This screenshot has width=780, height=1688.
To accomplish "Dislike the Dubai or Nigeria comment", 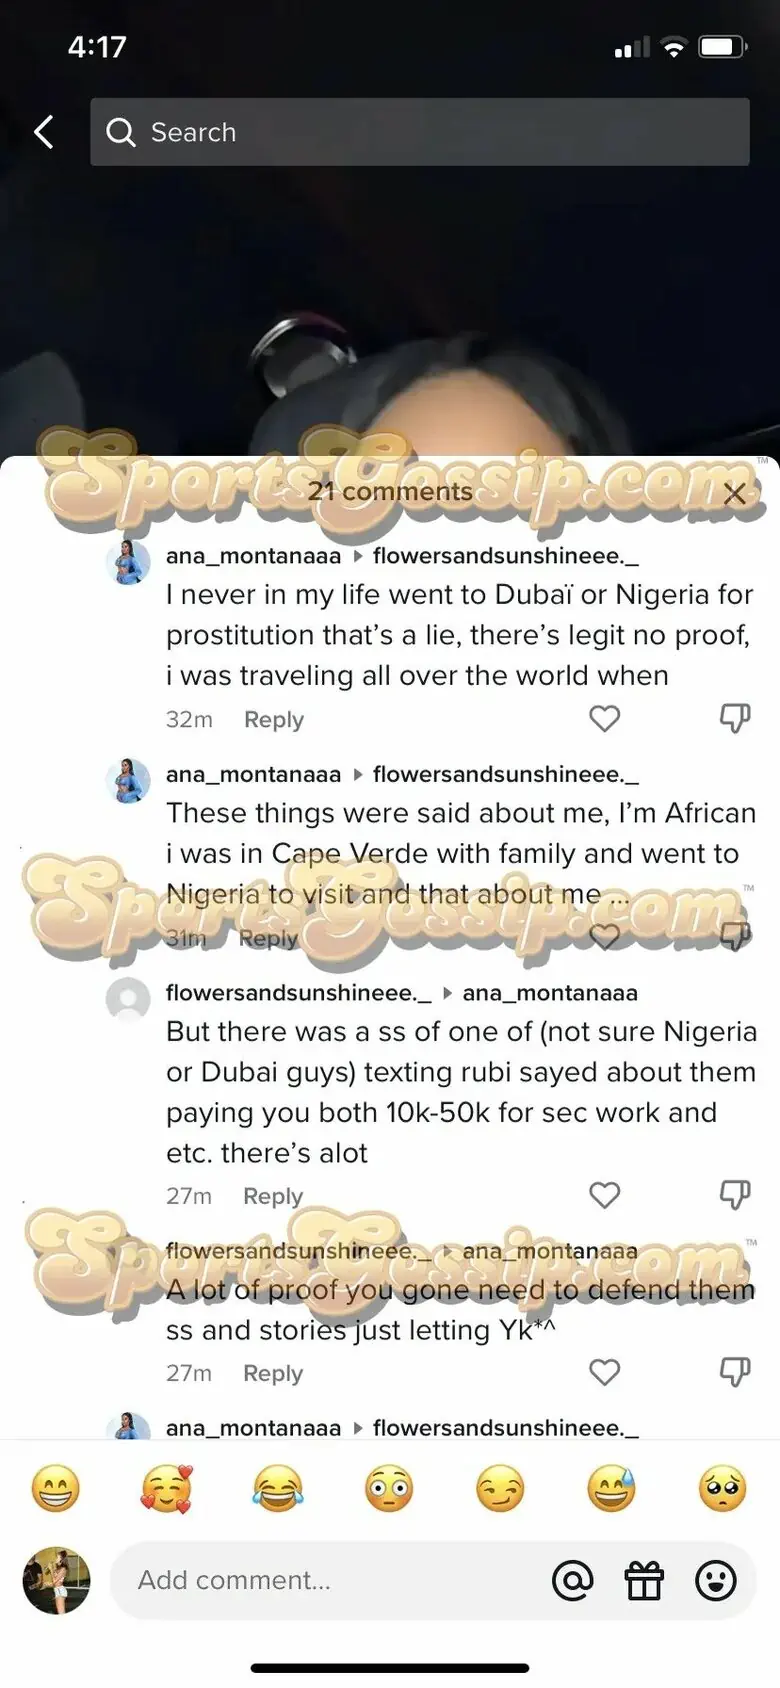I will click(735, 719).
